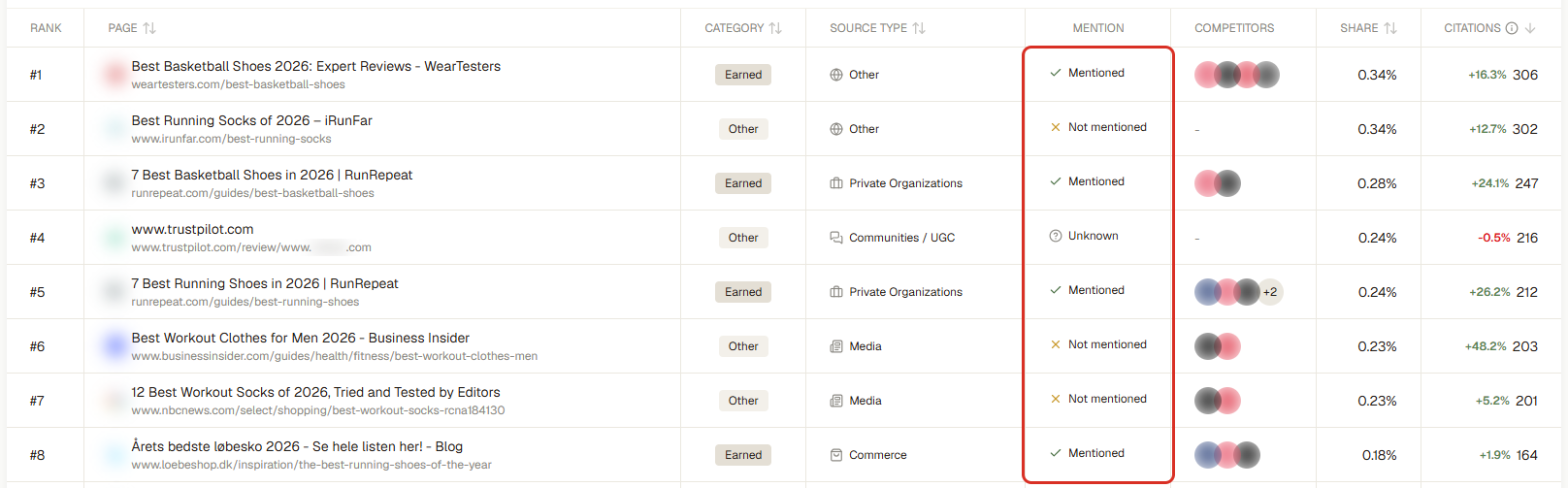Click the down arrow after CITATIONS header
The image size is (1568, 488).
pyautogui.click(x=1529, y=28)
